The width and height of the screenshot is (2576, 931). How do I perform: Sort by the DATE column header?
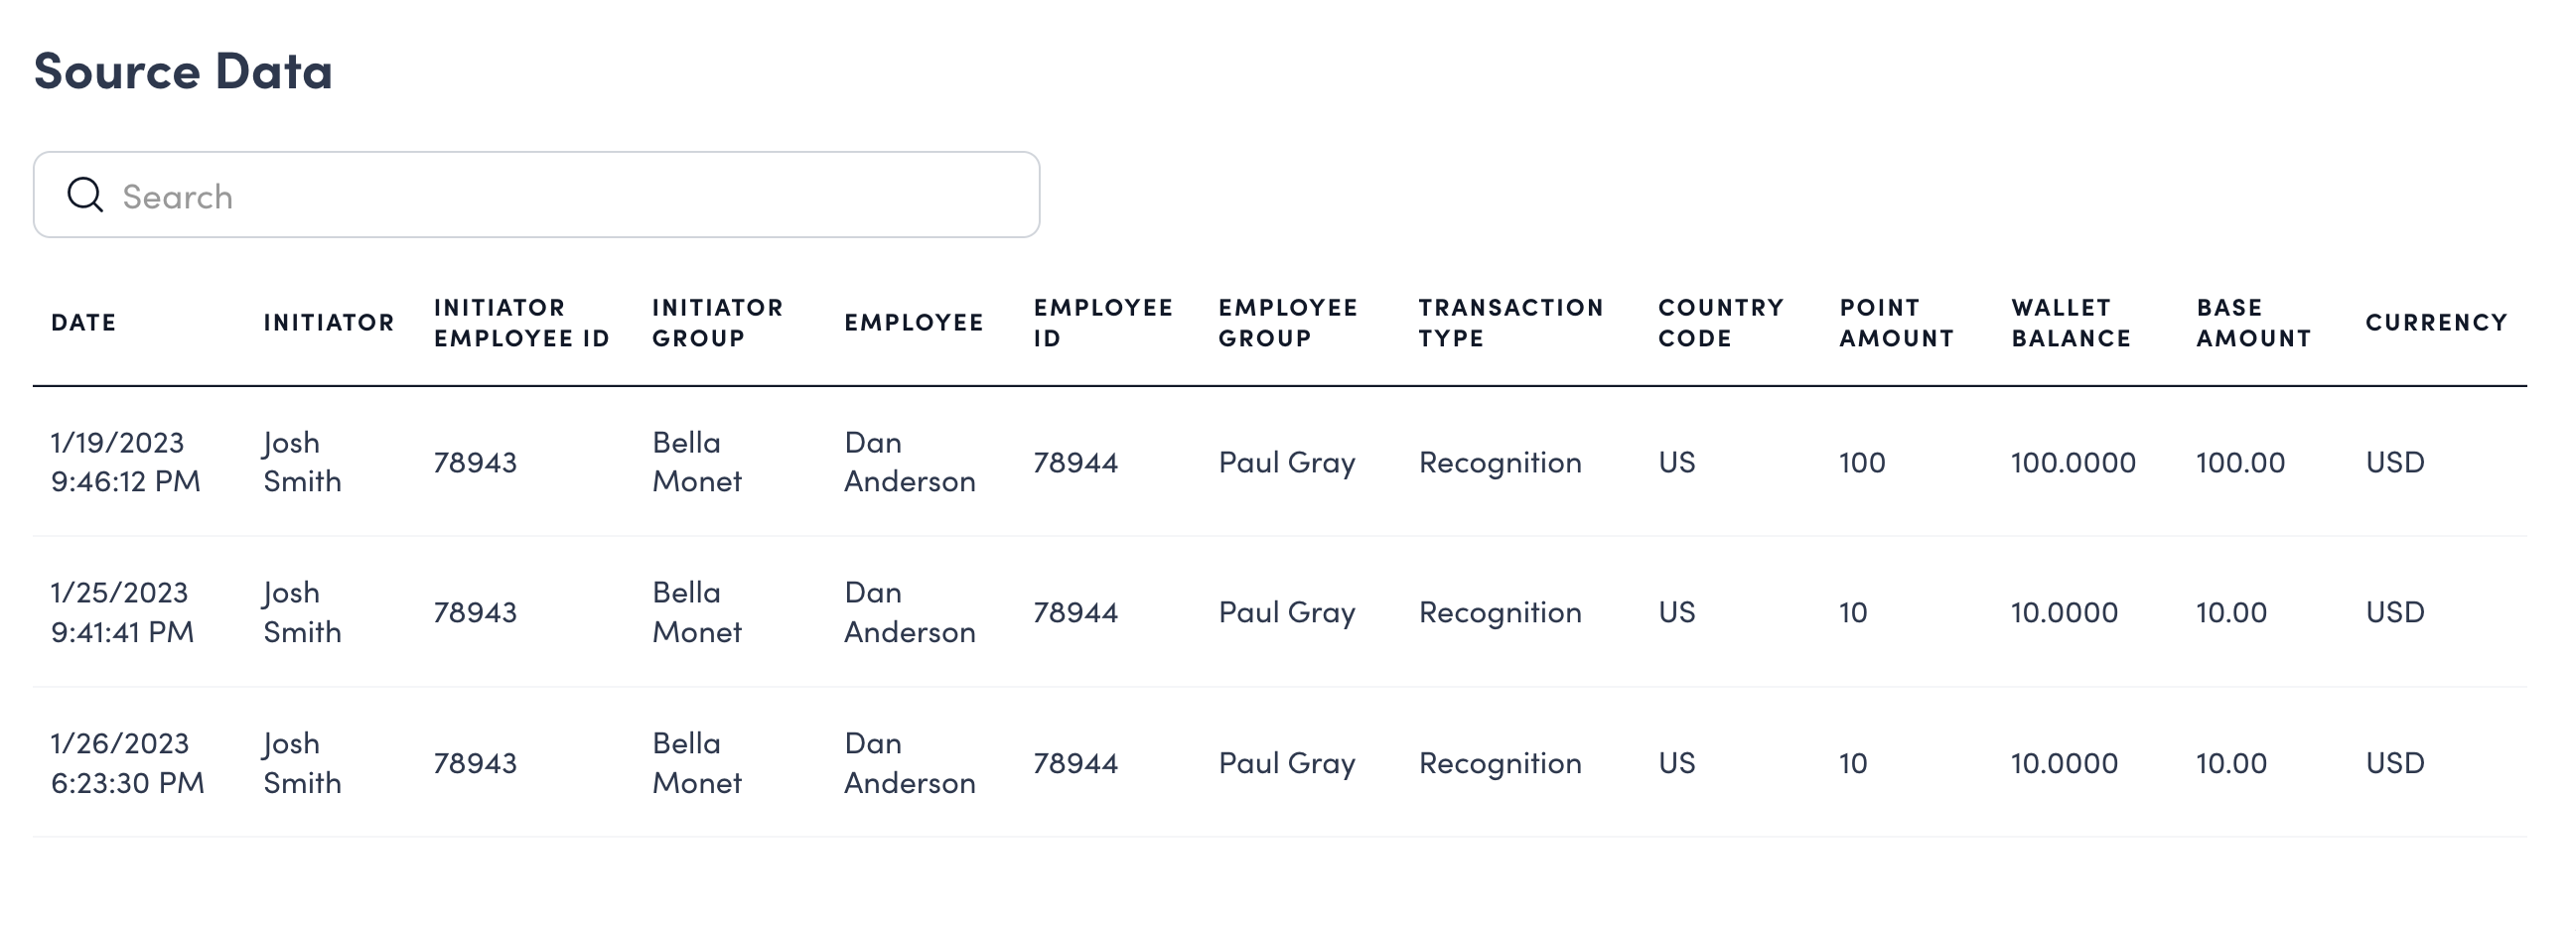(x=83, y=322)
